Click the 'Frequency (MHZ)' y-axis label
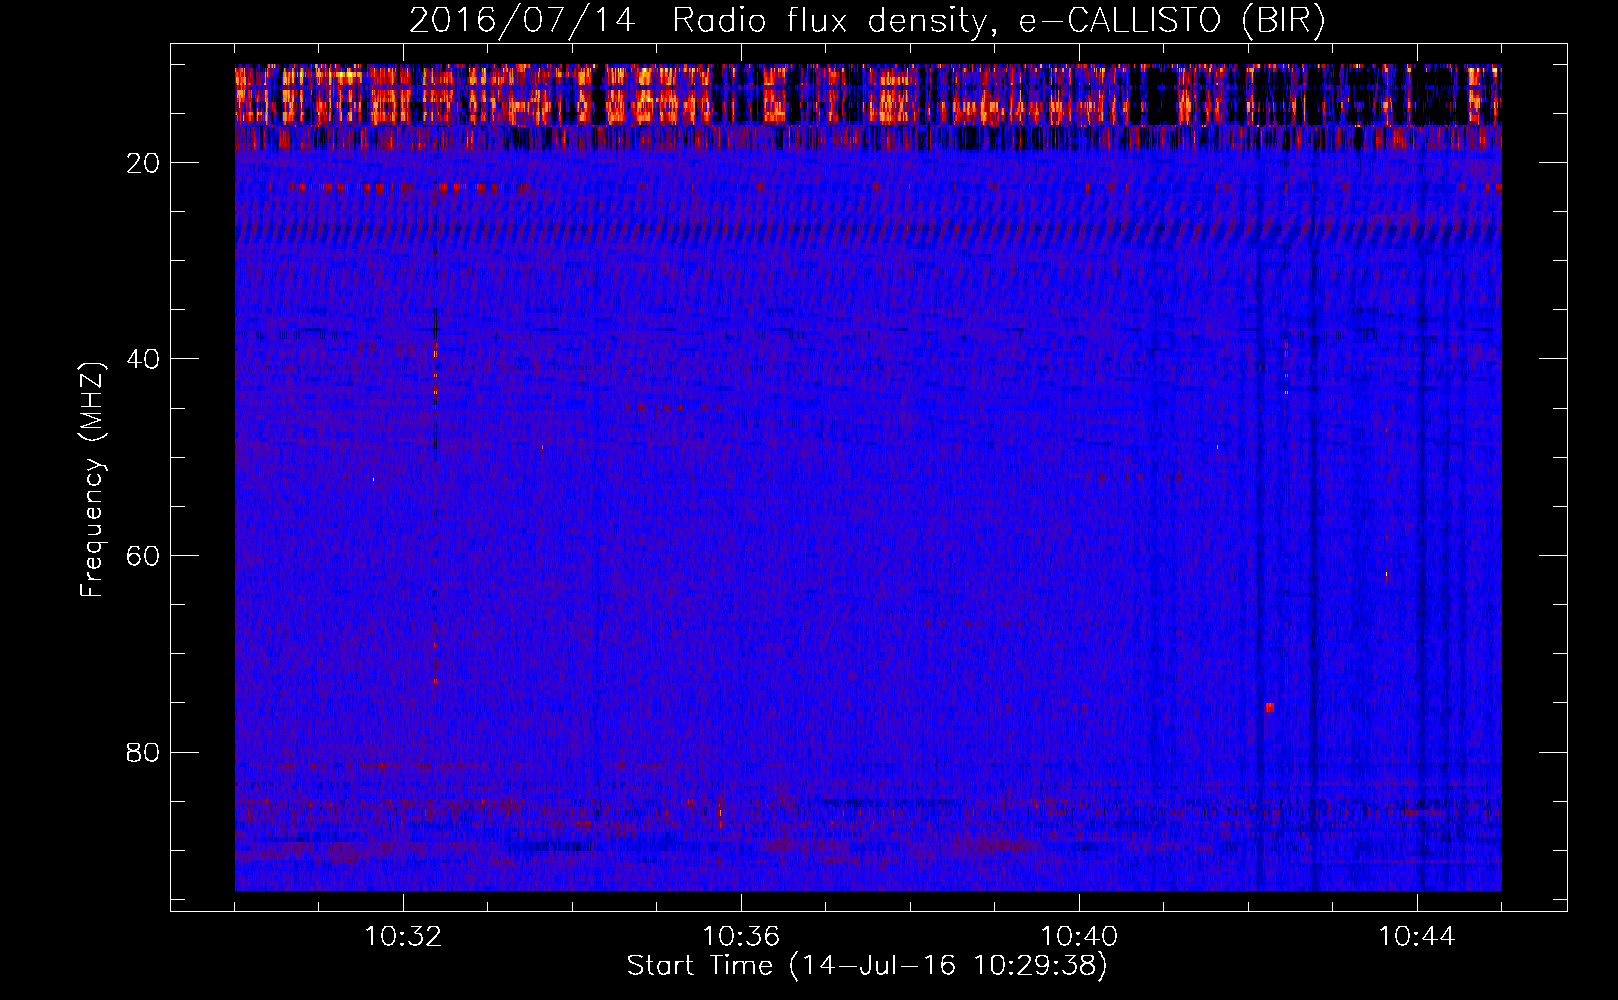 tap(91, 480)
